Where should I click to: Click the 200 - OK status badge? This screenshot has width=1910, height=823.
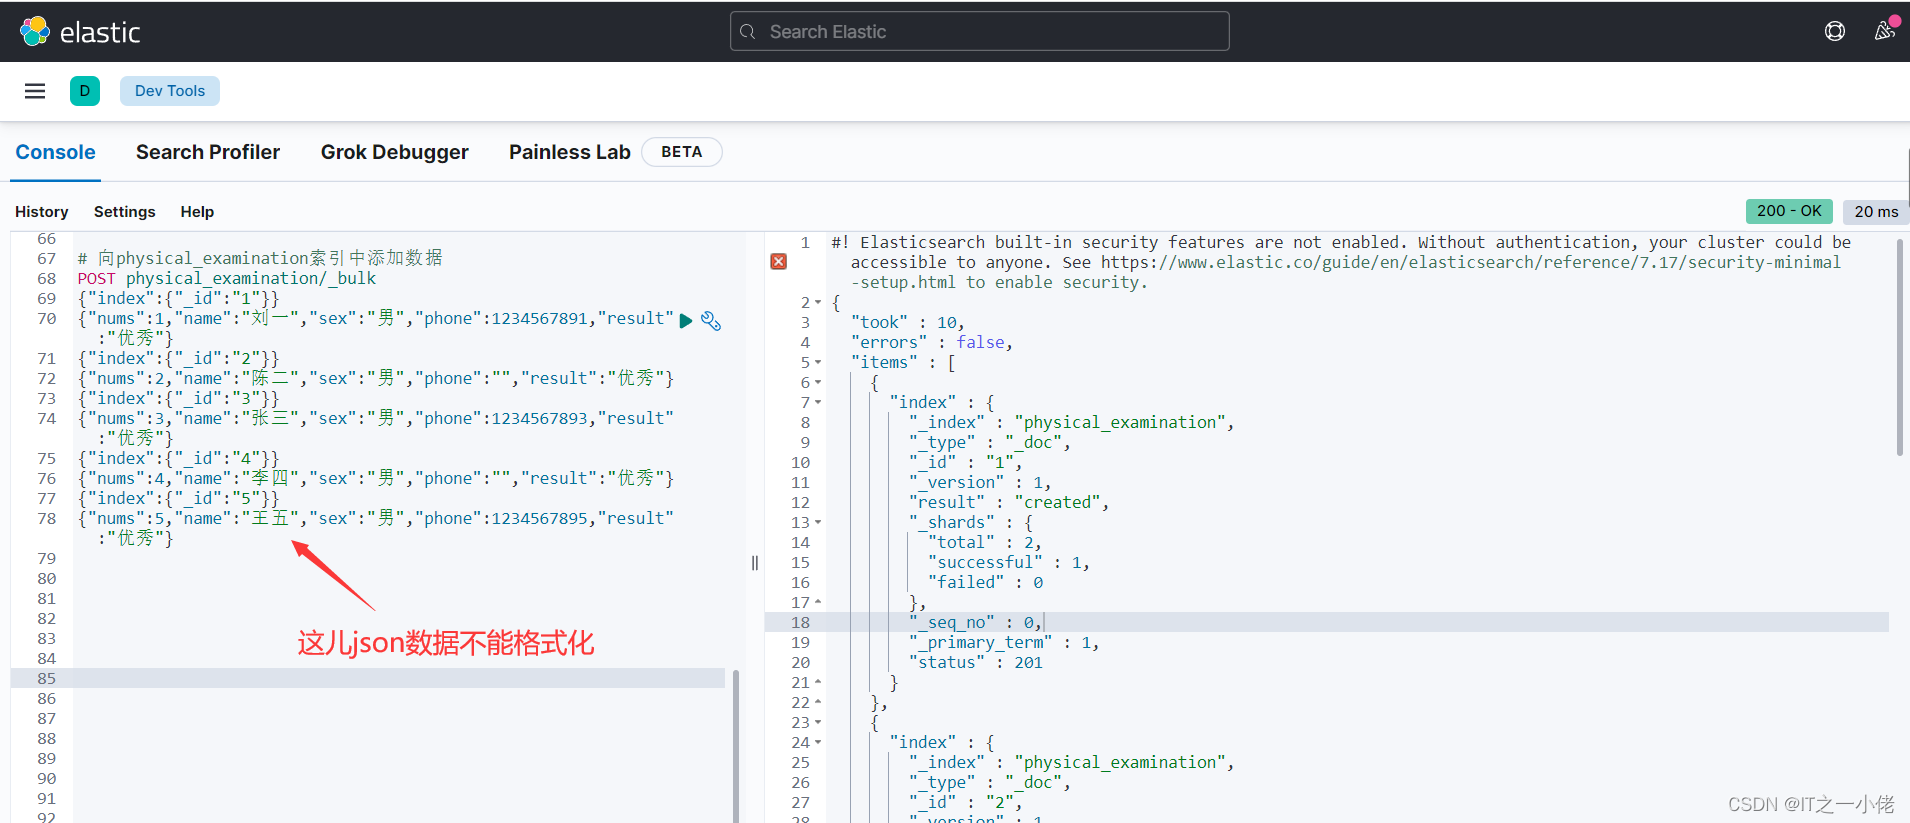point(1789,211)
